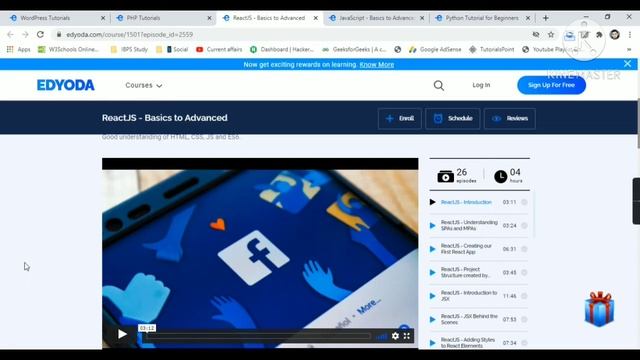Open the Reviews button
This screenshot has height=360, width=640.
click(x=510, y=118)
